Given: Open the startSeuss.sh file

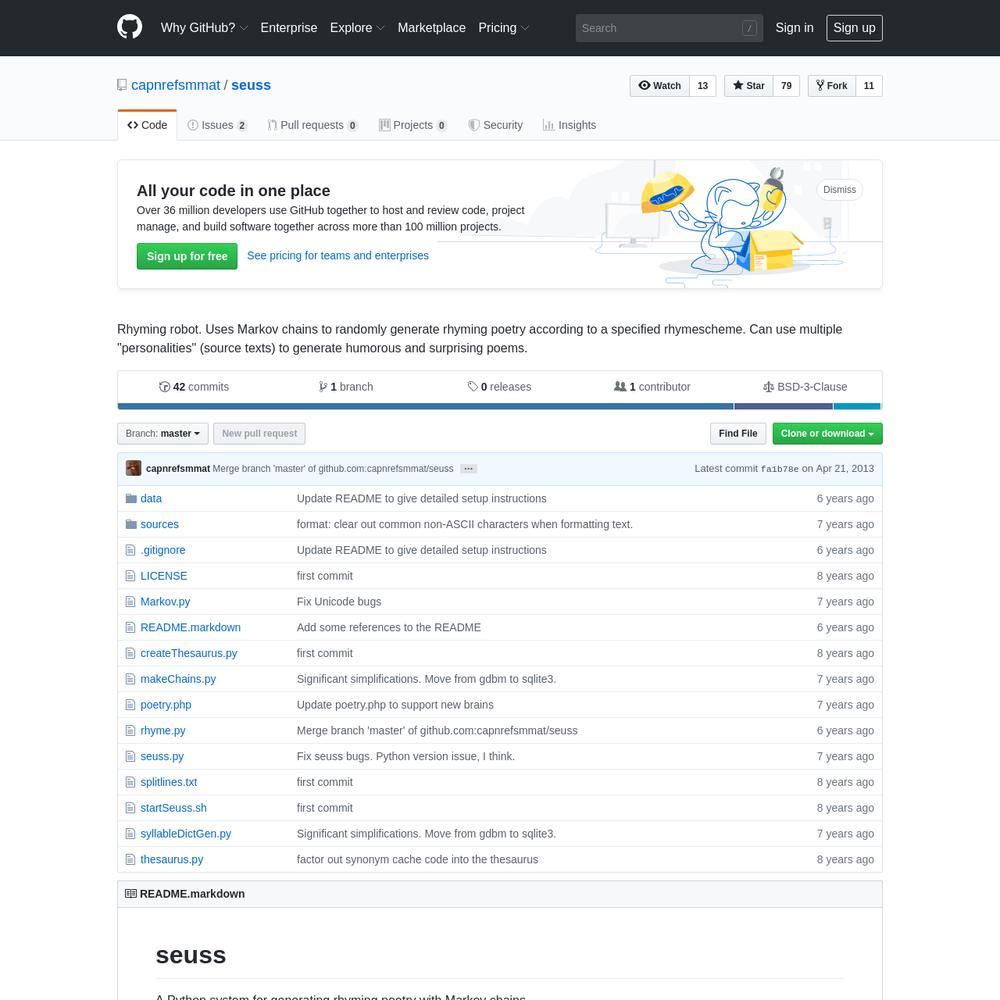Looking at the screenshot, I should (173, 808).
